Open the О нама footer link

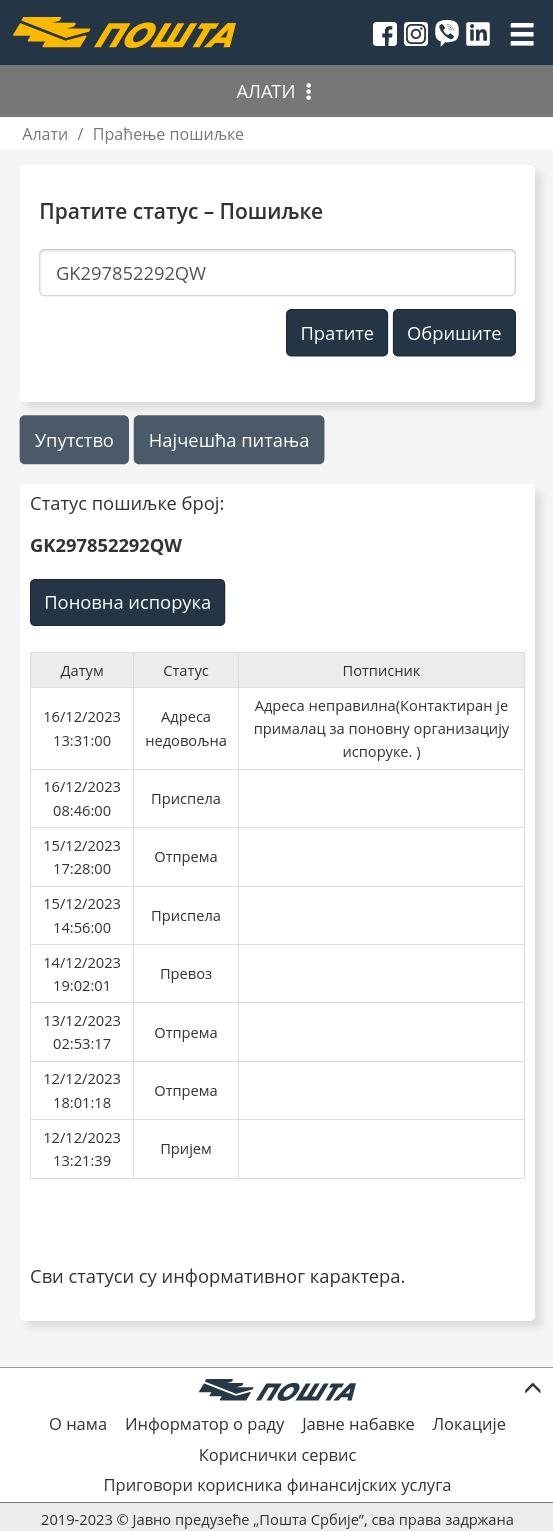(x=78, y=1424)
